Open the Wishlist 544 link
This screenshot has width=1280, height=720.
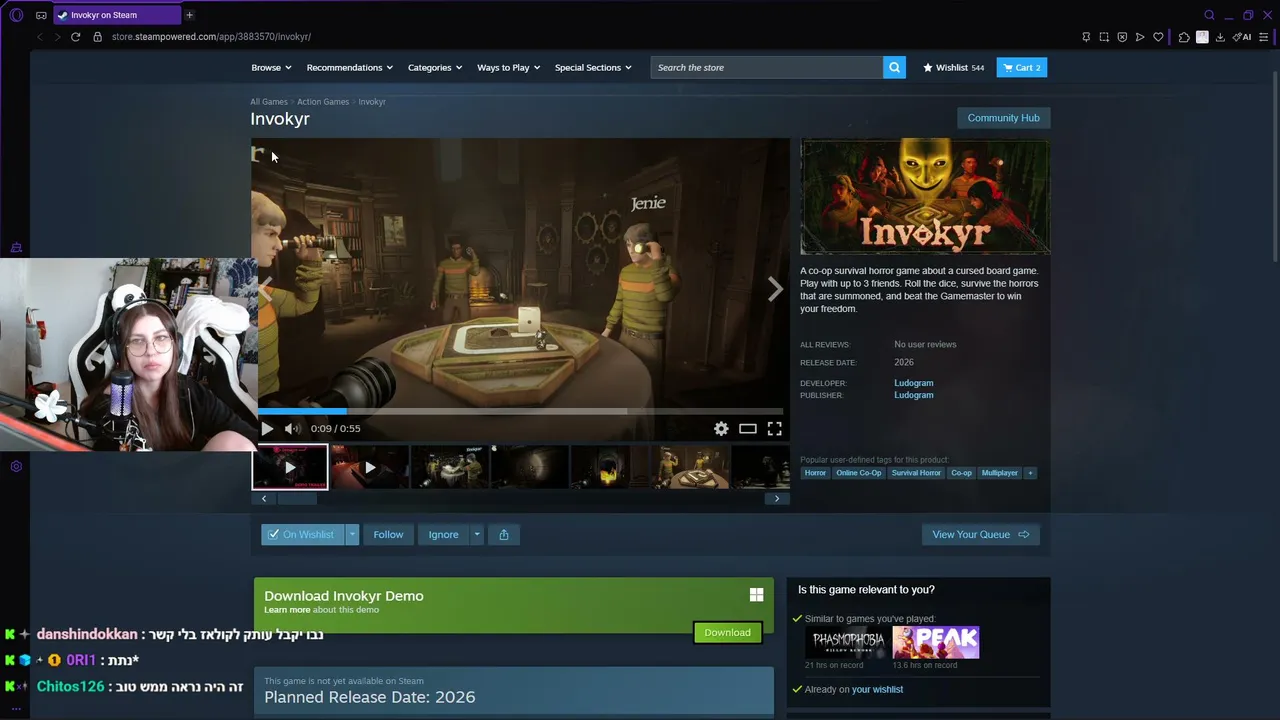953,67
